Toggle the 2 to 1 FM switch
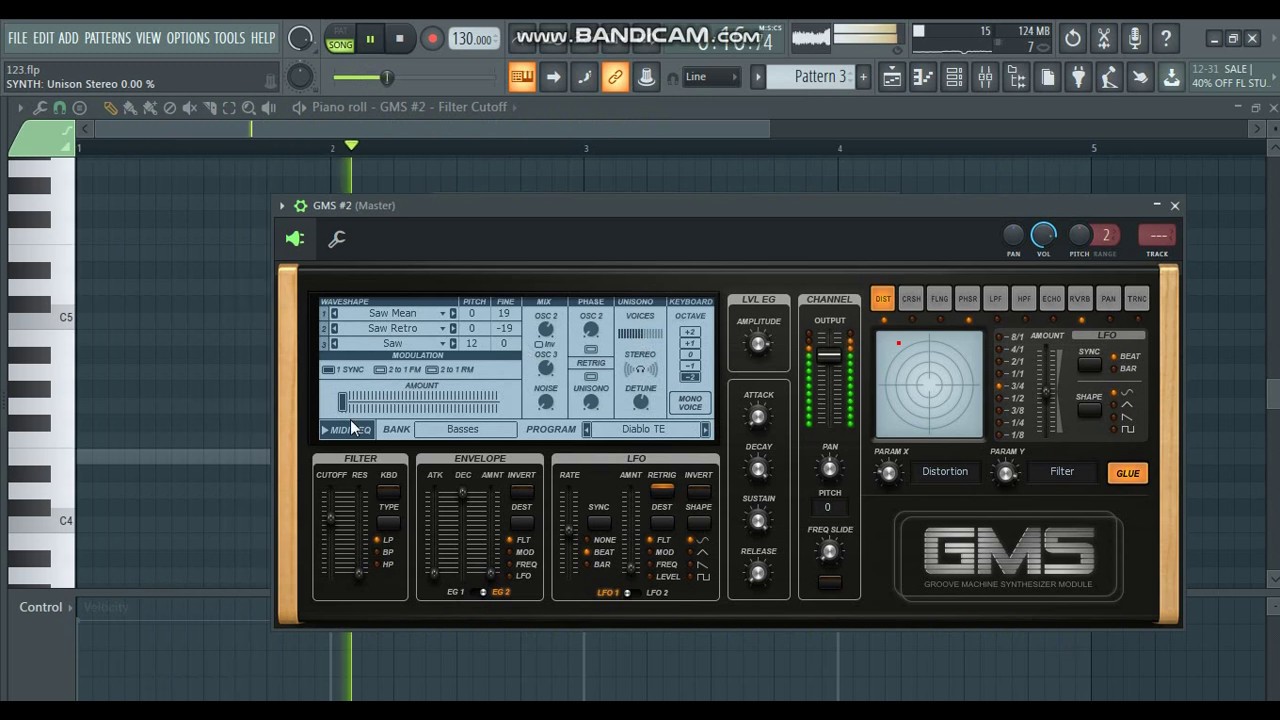1280x720 pixels. (x=380, y=370)
